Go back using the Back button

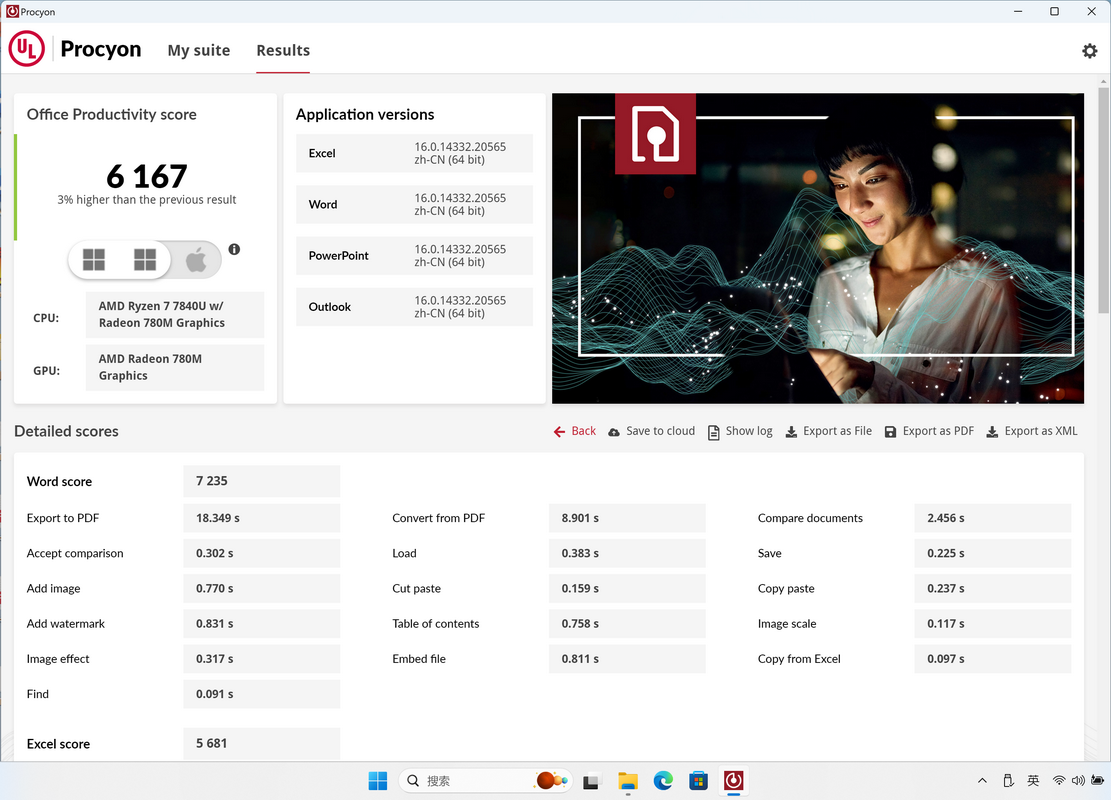(575, 431)
